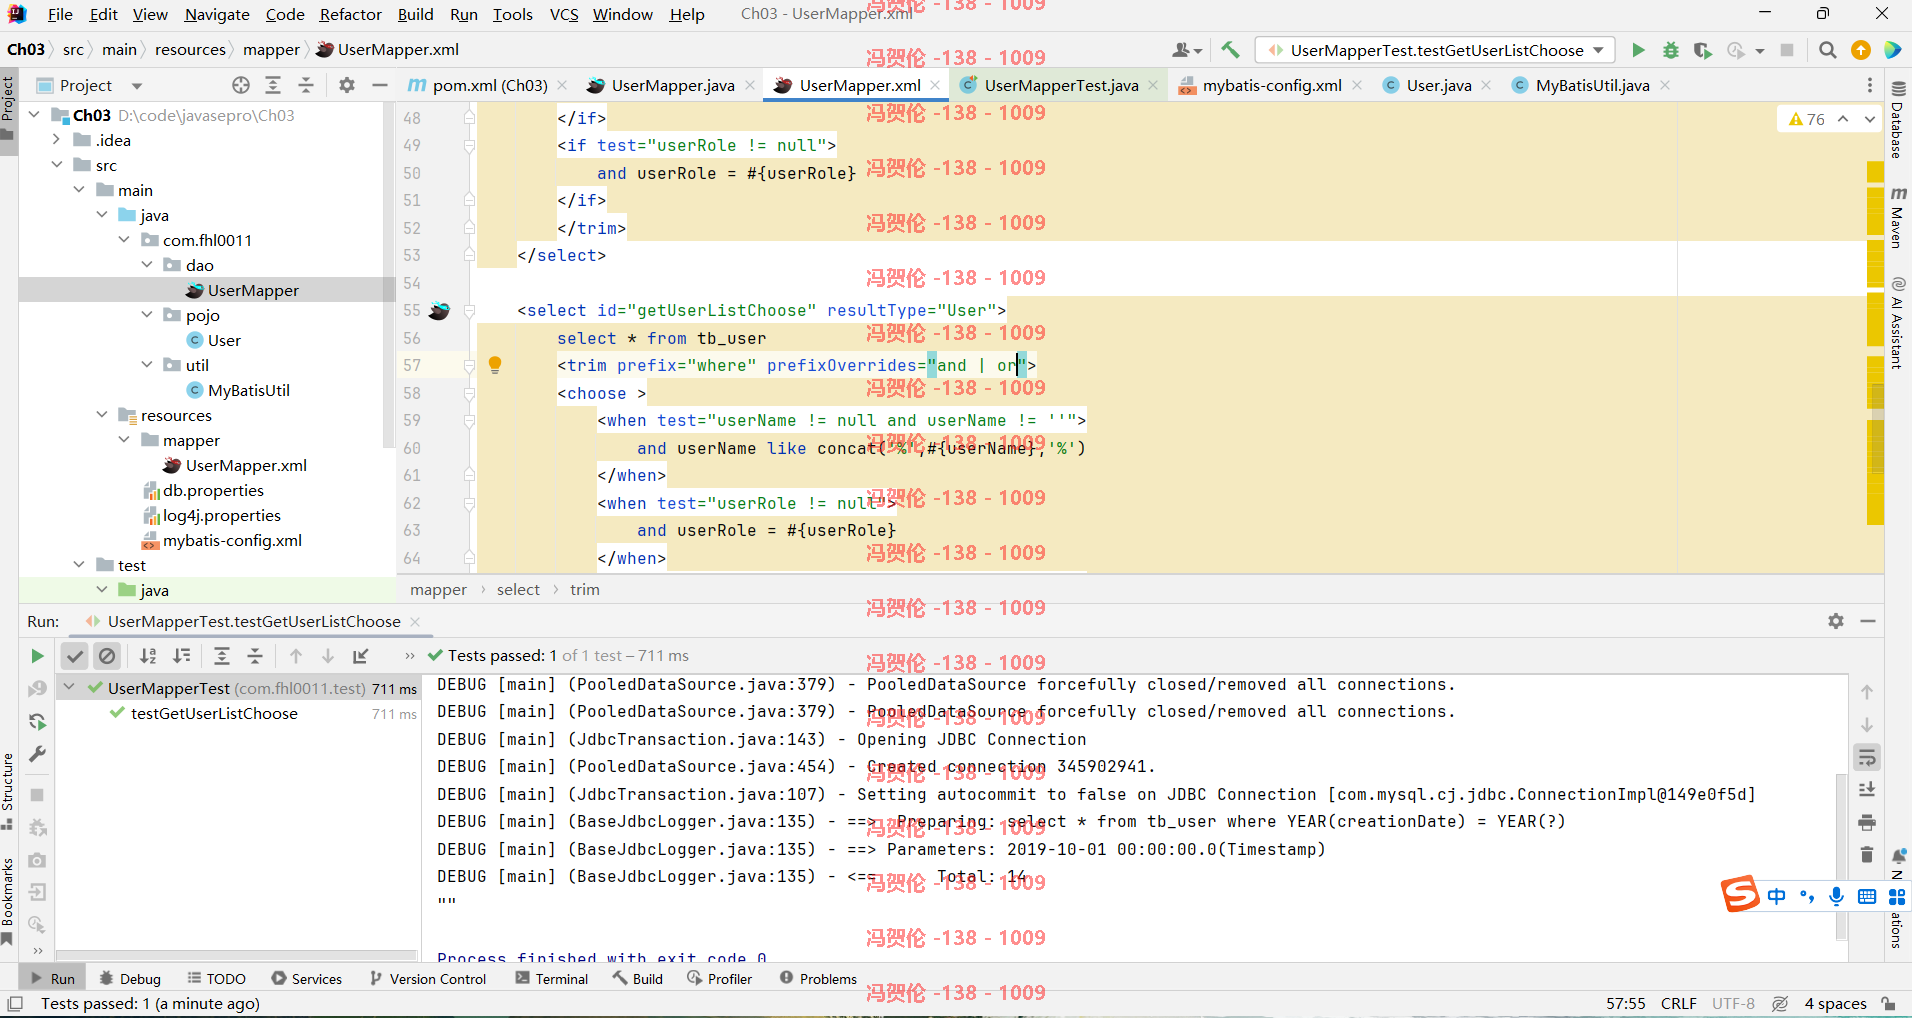Expand all test results

(222, 656)
